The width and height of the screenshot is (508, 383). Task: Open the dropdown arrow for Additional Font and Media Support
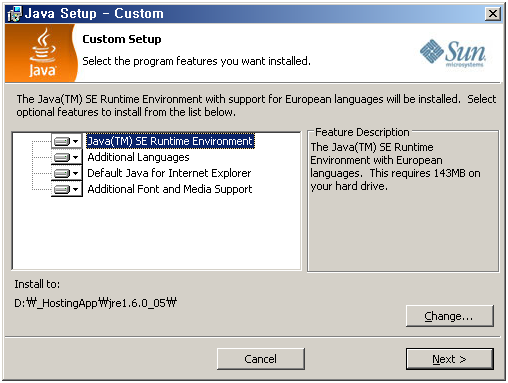click(x=76, y=189)
